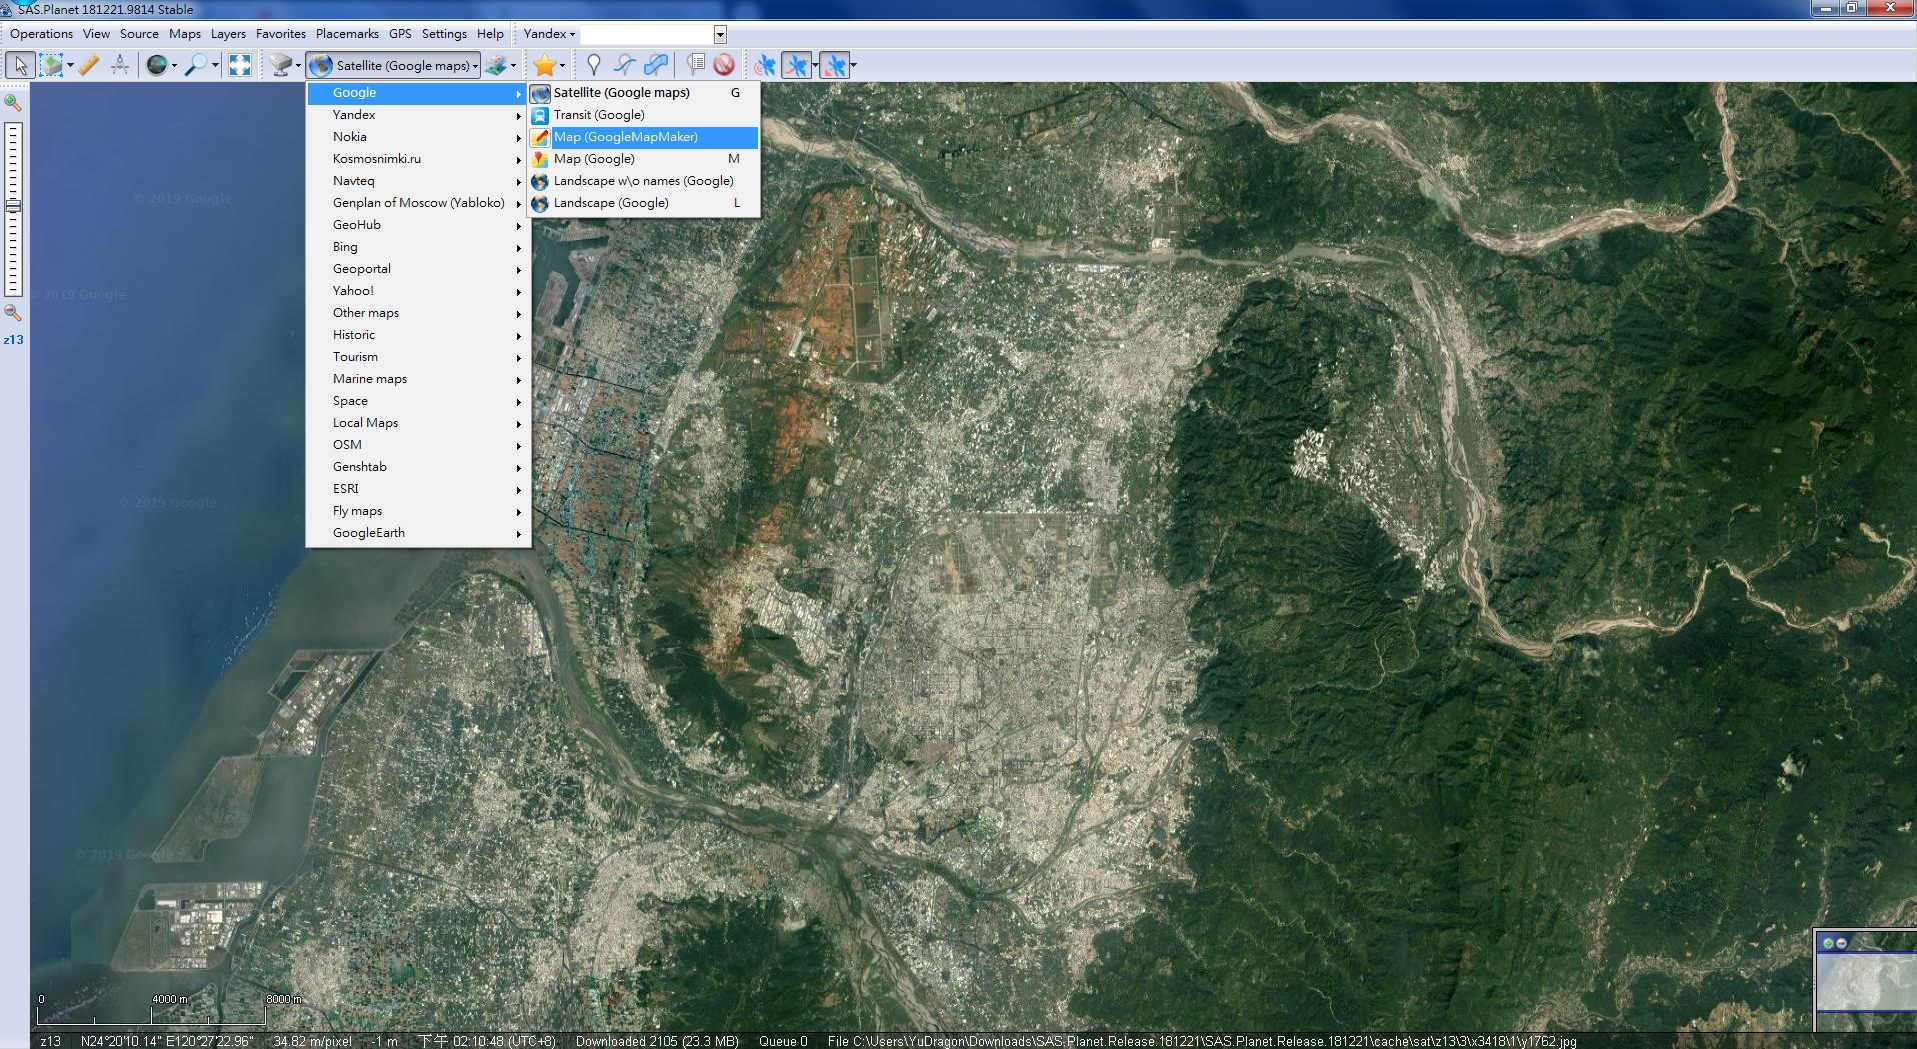Select Satellite (Google maps) submenu entry
This screenshot has width=1917, height=1049.
click(x=644, y=93)
